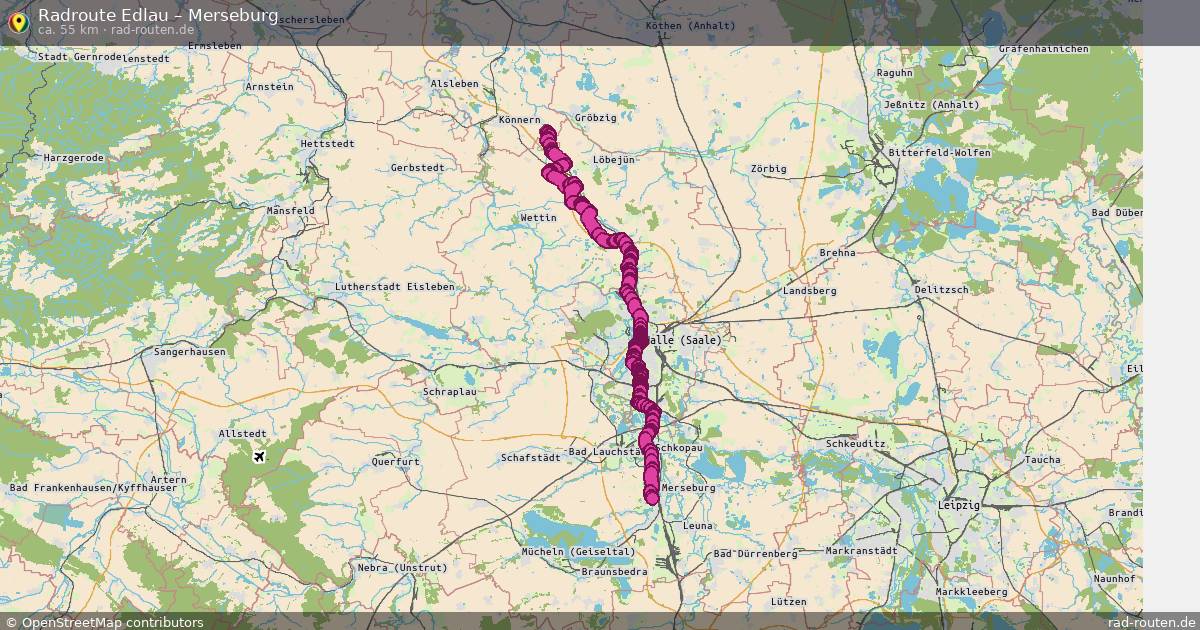Click the Delitzsch town label

(941, 290)
